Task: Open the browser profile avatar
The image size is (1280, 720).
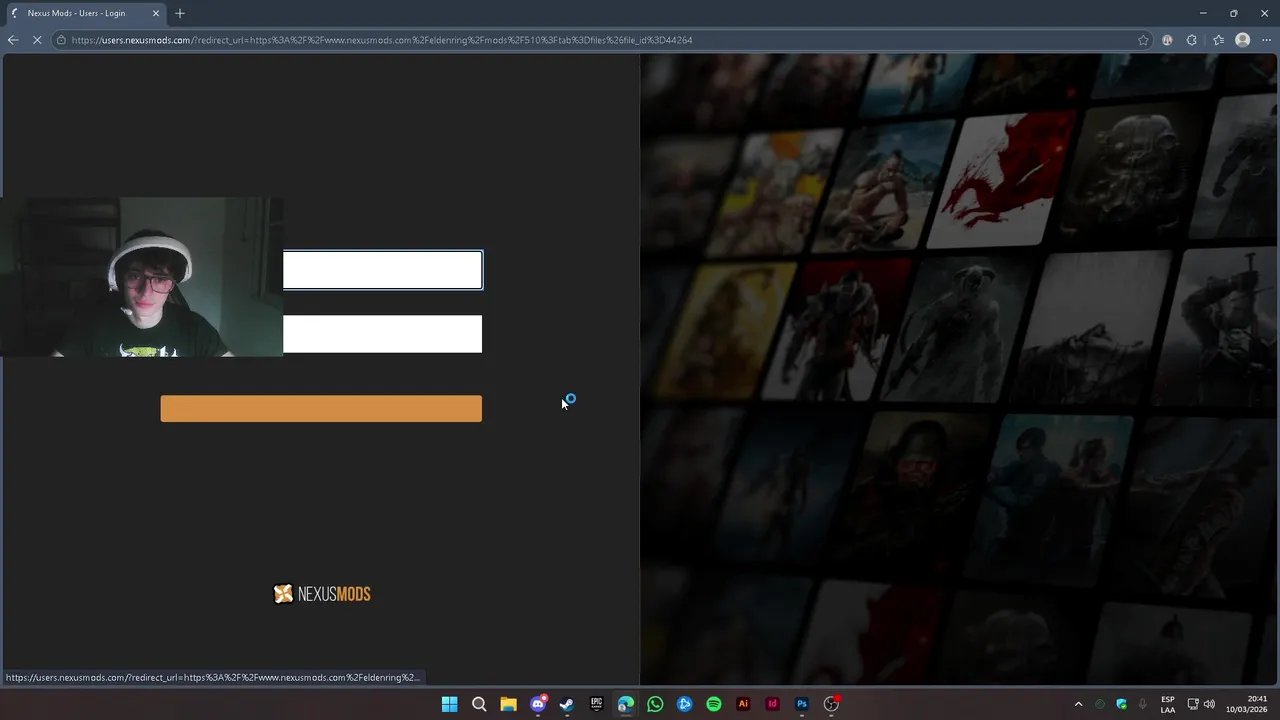Action: tap(1242, 40)
